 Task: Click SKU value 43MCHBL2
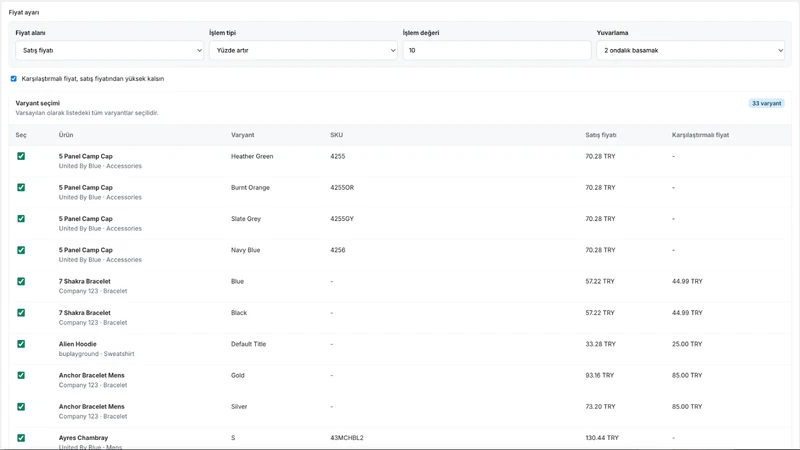coord(346,438)
